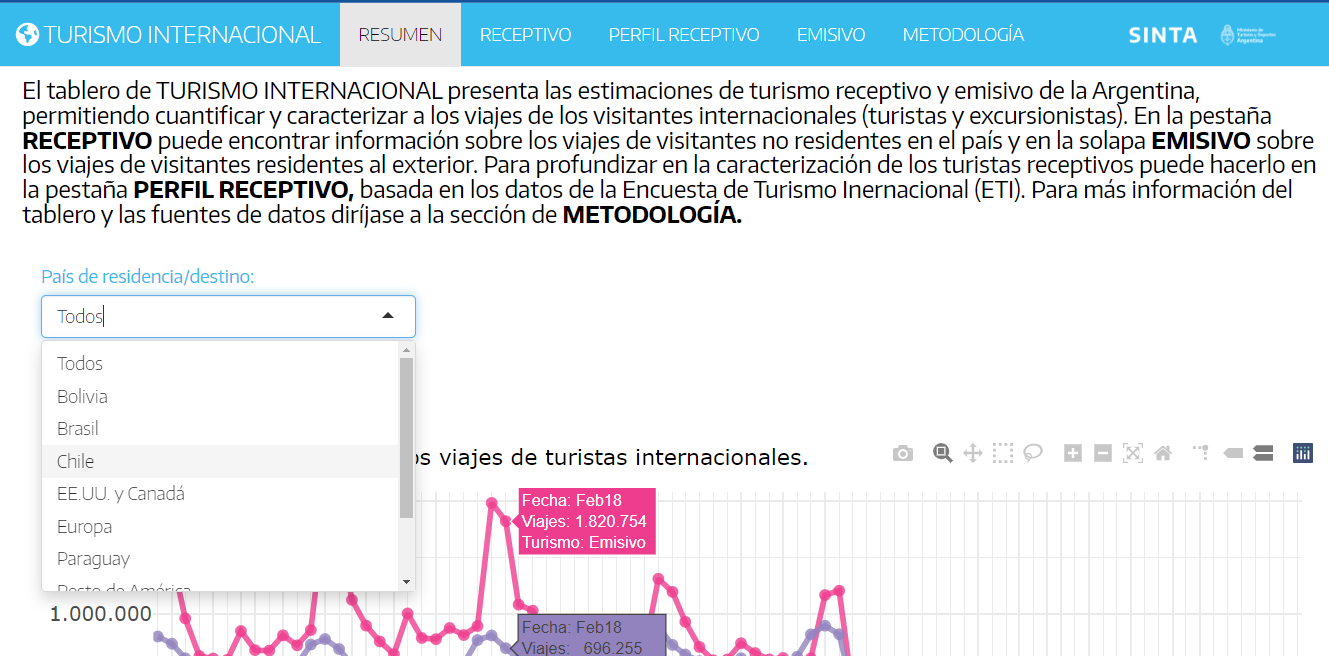Choose the Box Select tool
Image resolution: width=1329 pixels, height=656 pixels.
tap(1003, 453)
